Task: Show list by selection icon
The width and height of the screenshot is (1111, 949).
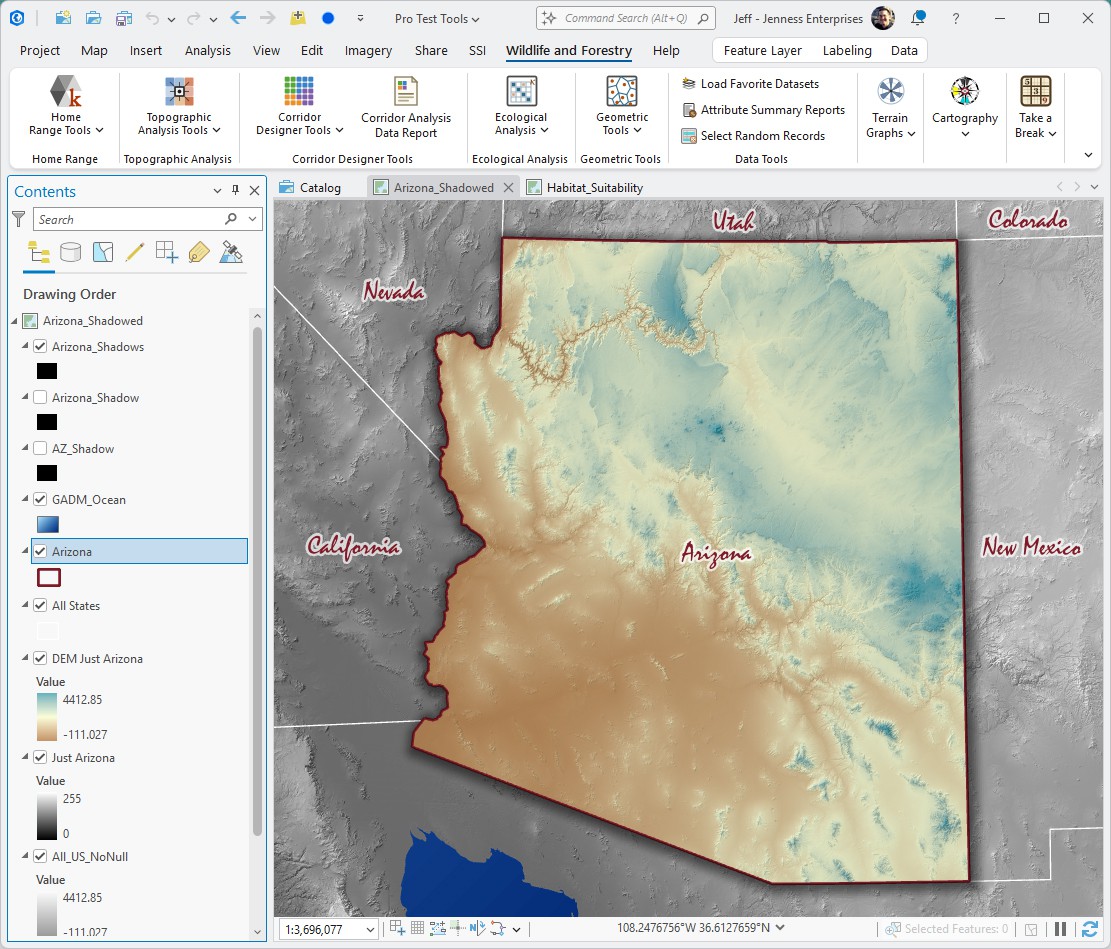Action: click(x=103, y=252)
